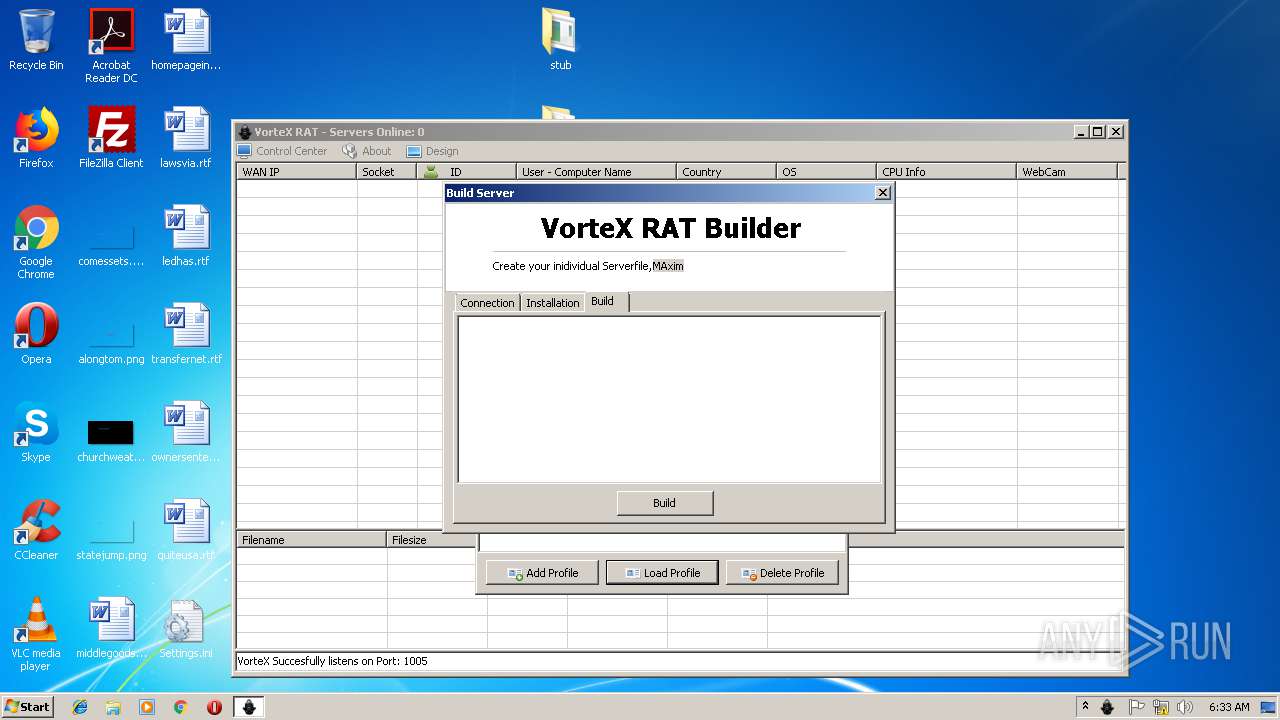Open Internet Explorer from taskbar
The height and width of the screenshot is (720, 1280).
click(80, 707)
